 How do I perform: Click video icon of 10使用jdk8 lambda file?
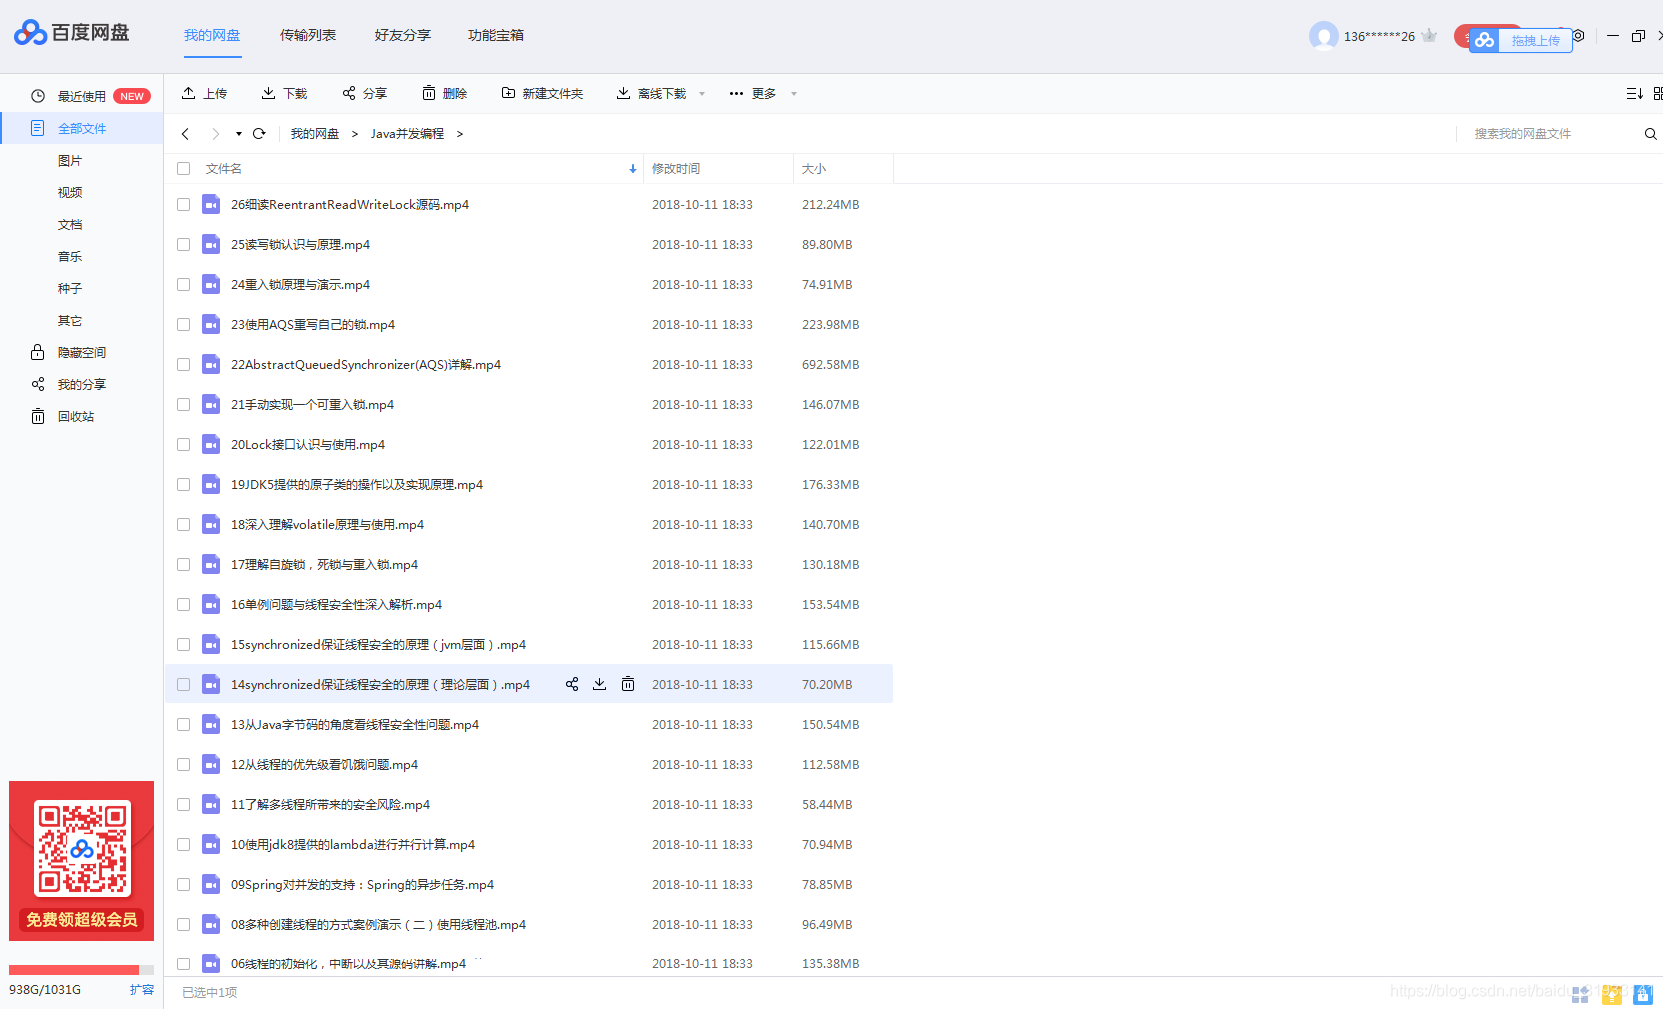point(211,844)
